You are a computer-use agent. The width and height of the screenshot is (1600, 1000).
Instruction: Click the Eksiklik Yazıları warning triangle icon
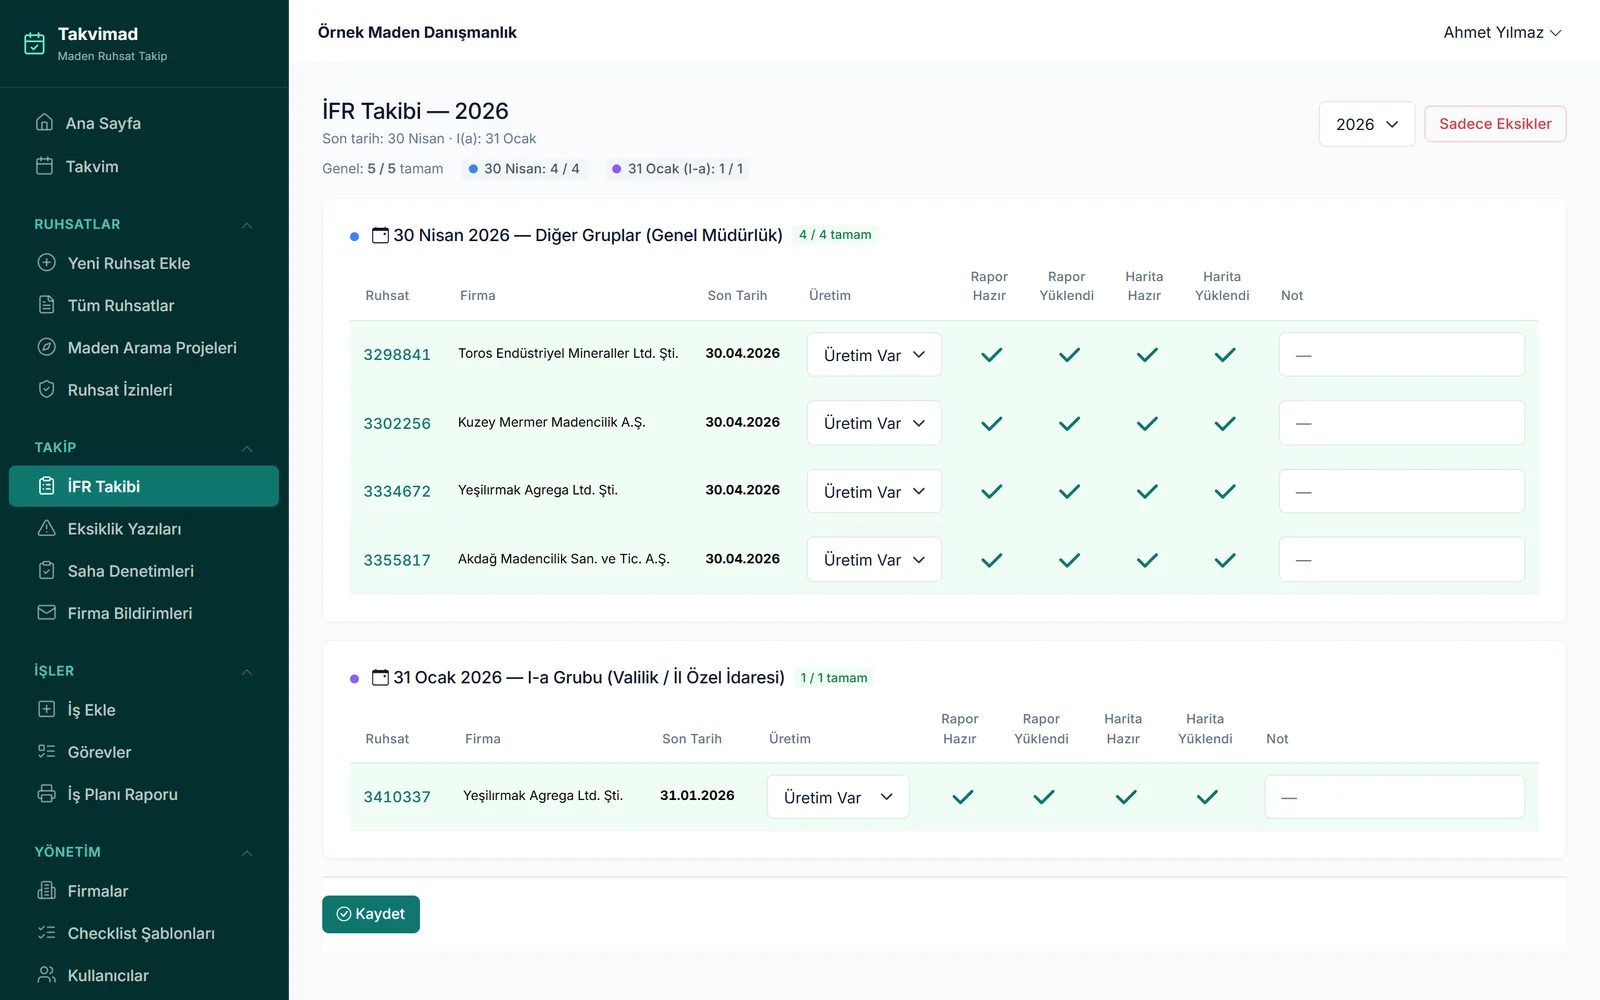click(x=46, y=528)
